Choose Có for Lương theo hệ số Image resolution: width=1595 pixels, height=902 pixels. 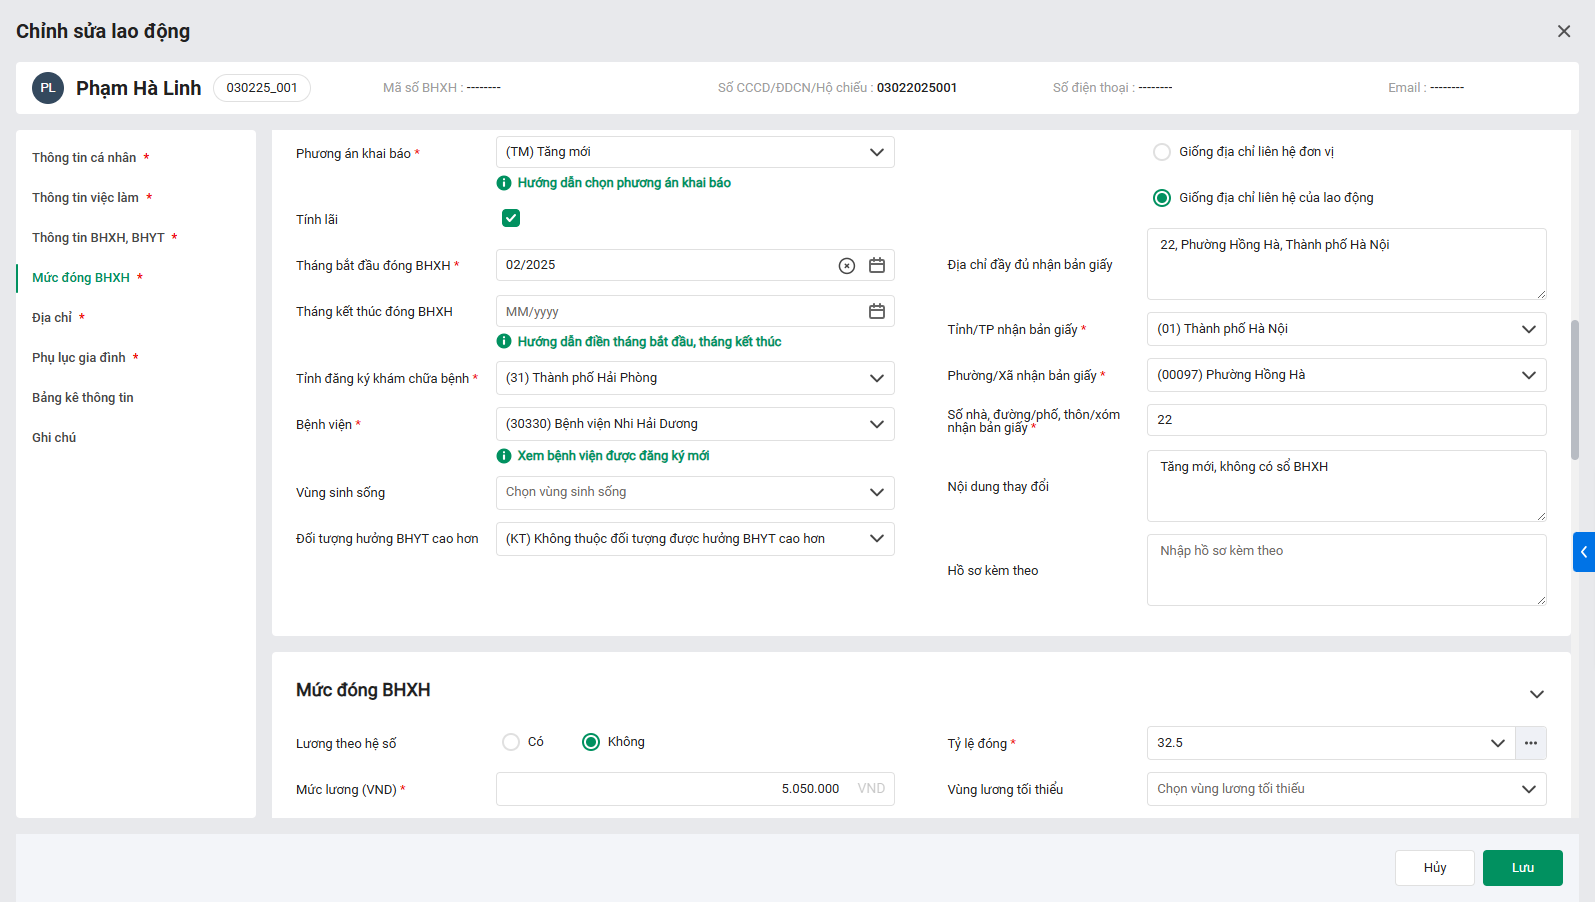coord(511,742)
